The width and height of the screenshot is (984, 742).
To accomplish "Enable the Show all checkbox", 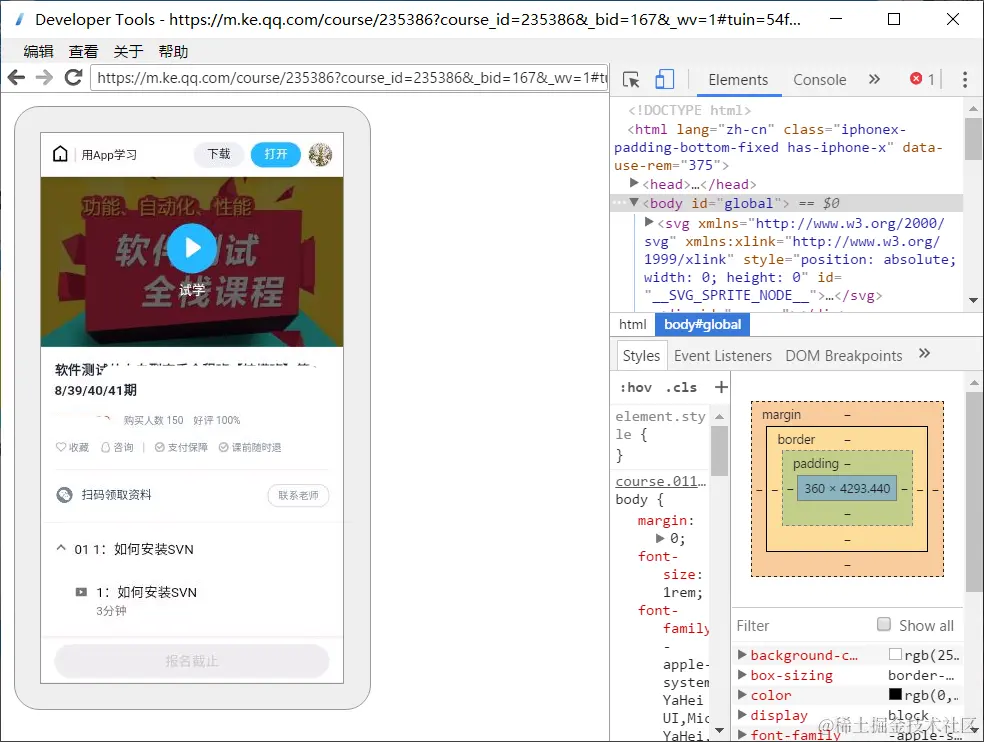I will click(884, 624).
